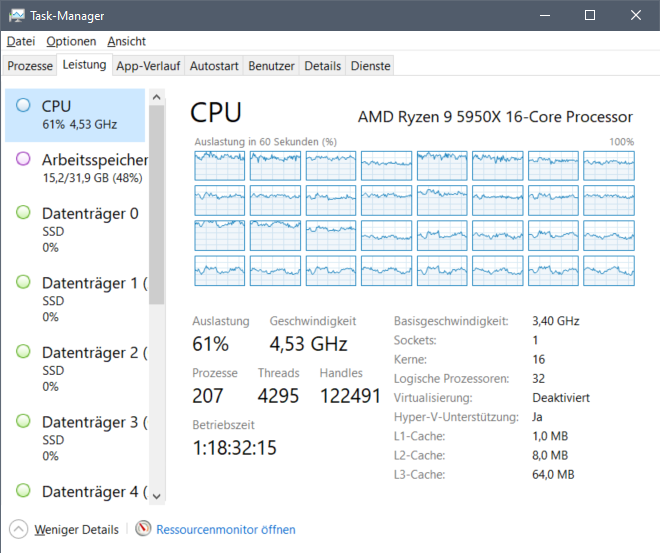Image resolution: width=660 pixels, height=553 pixels.
Task: Open the Datei menu
Action: (21, 41)
